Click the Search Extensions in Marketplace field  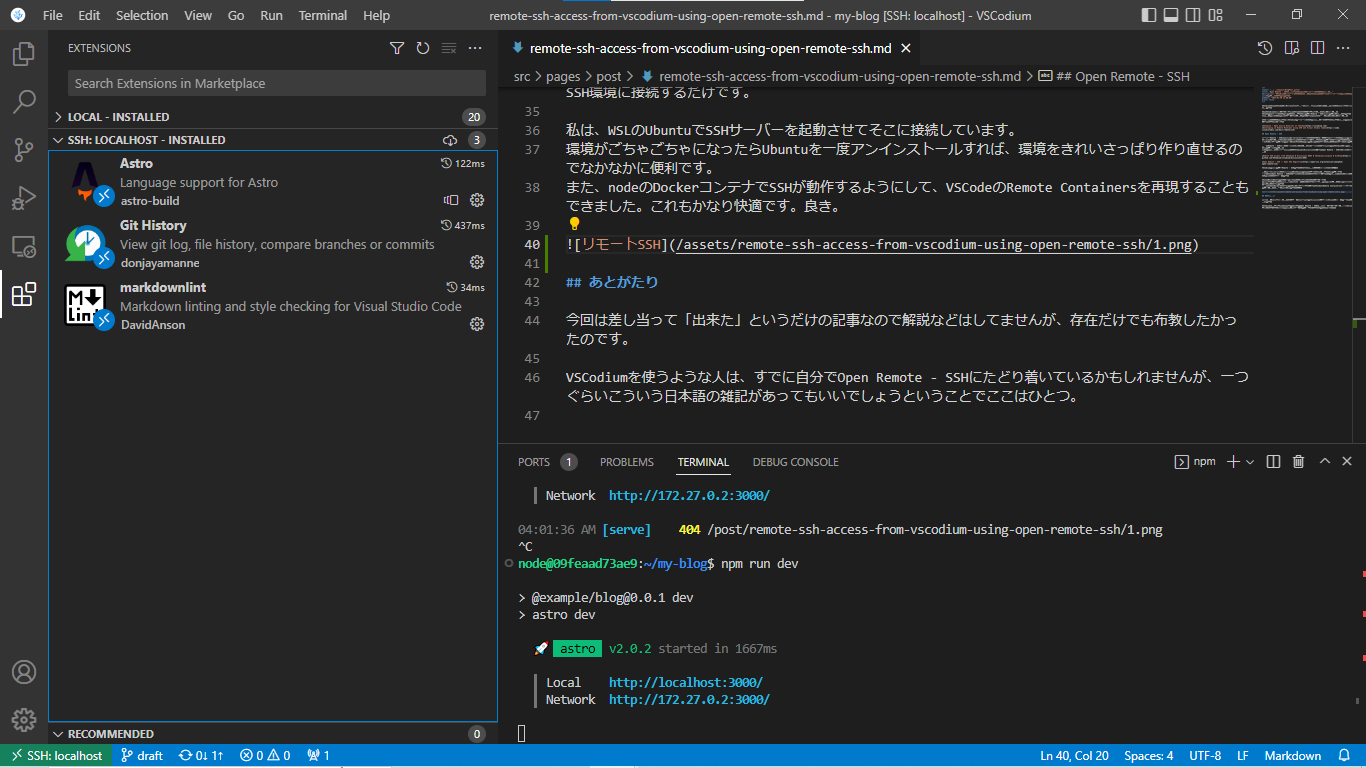tap(277, 83)
